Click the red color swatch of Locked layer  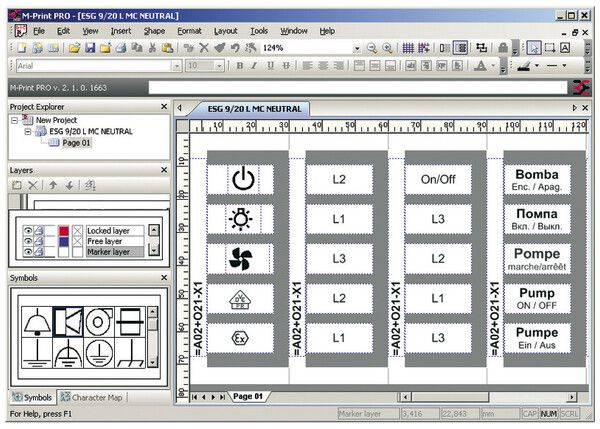click(x=64, y=231)
